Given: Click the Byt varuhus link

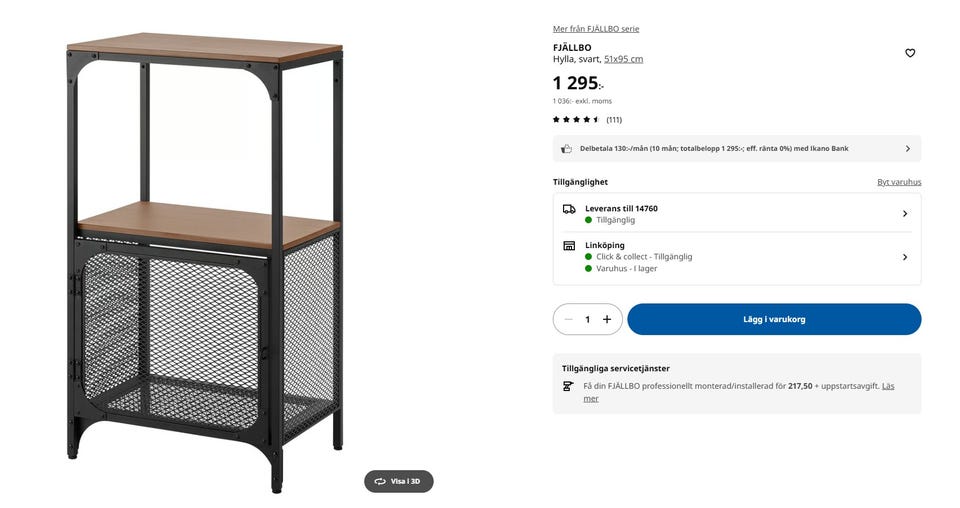Looking at the screenshot, I should point(899,182).
